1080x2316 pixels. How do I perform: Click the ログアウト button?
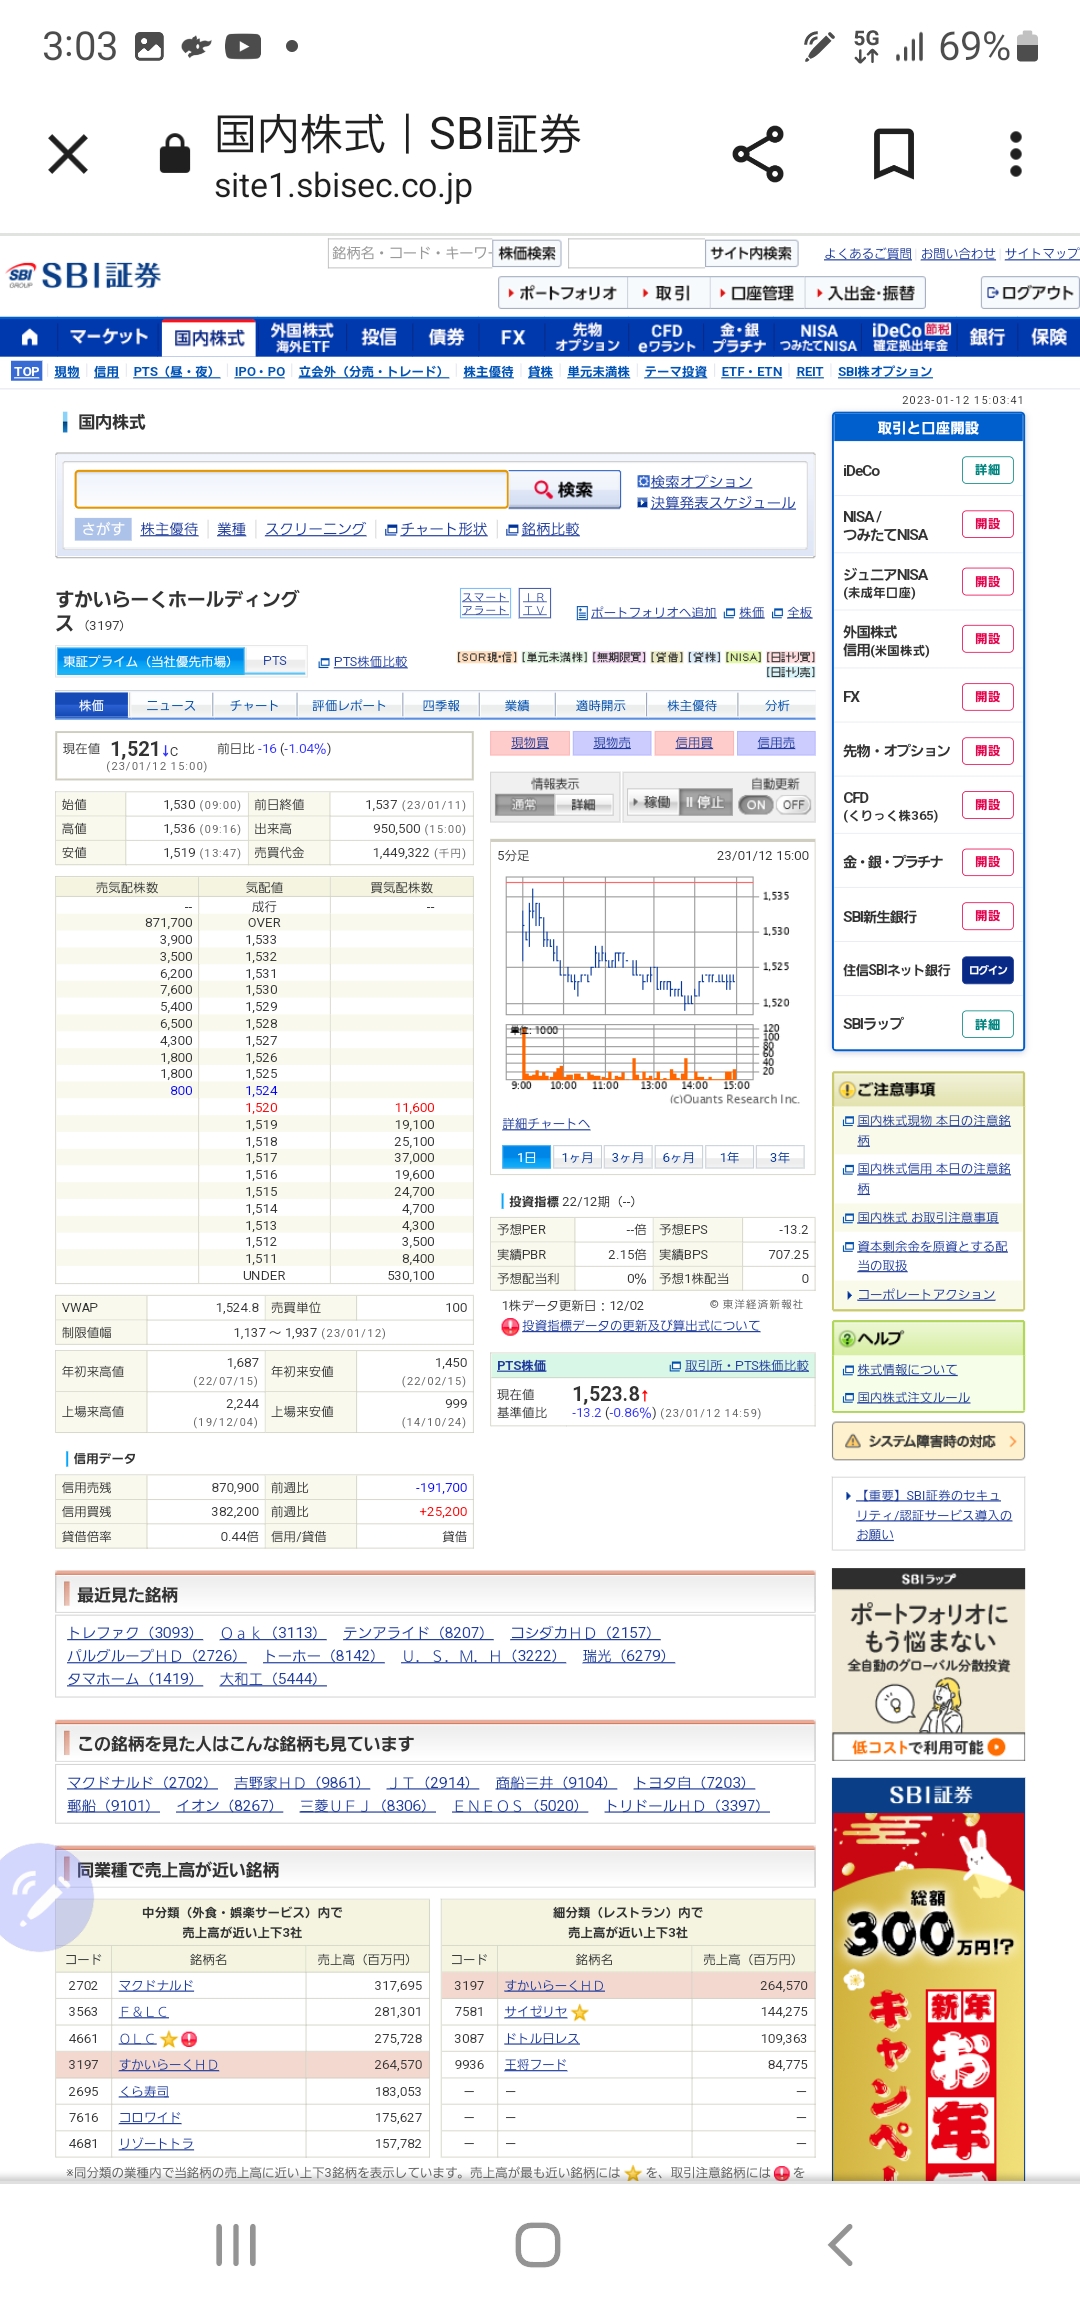pos(1030,292)
